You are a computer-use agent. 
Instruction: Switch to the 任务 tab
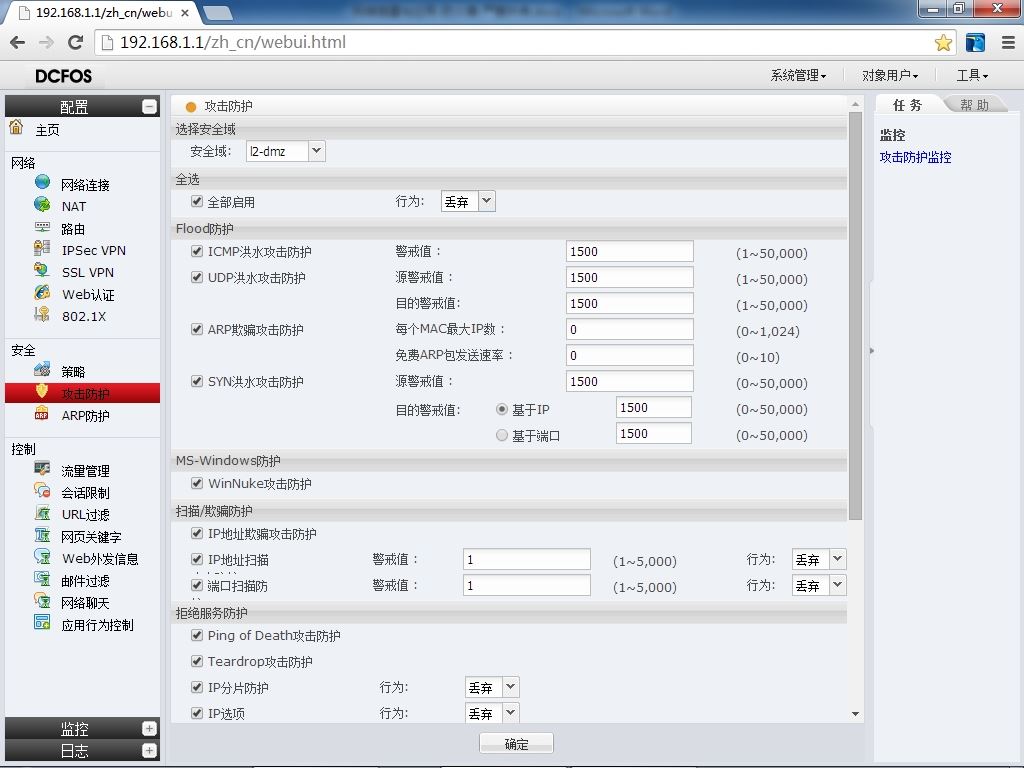click(x=907, y=104)
